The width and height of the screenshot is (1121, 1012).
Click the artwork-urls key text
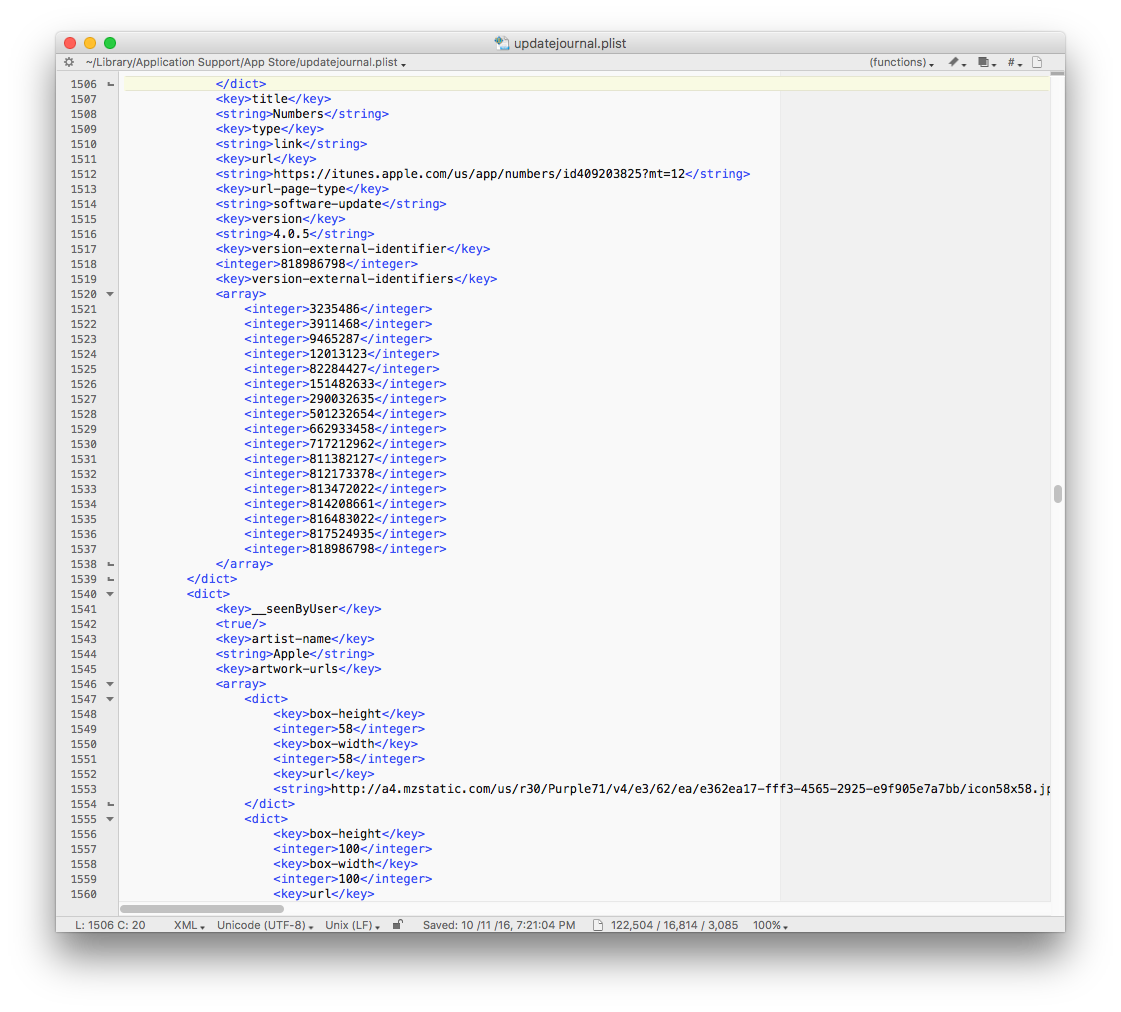click(x=295, y=669)
